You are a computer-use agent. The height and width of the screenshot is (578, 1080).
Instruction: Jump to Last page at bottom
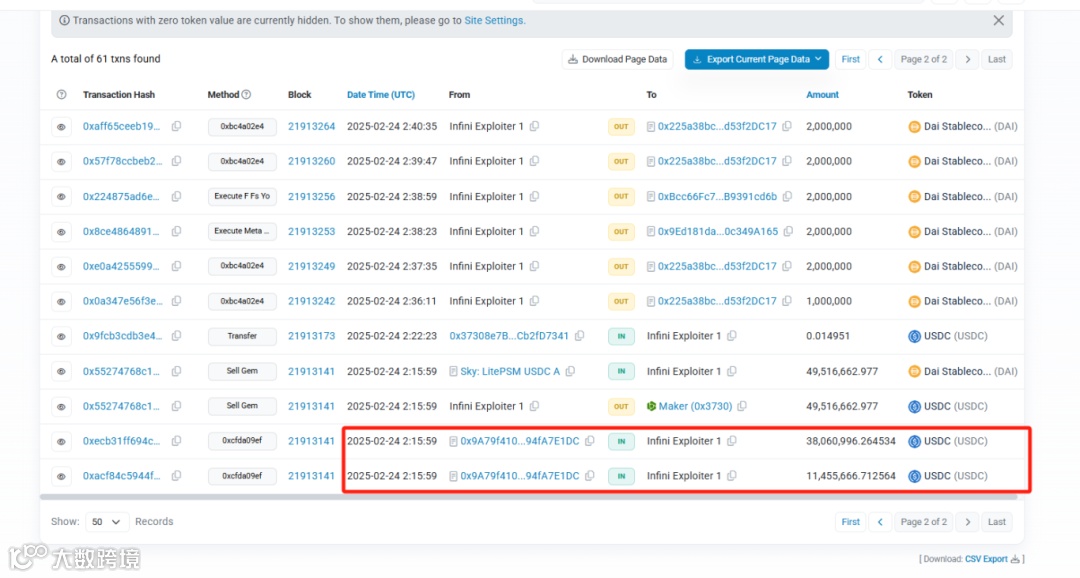[997, 522]
